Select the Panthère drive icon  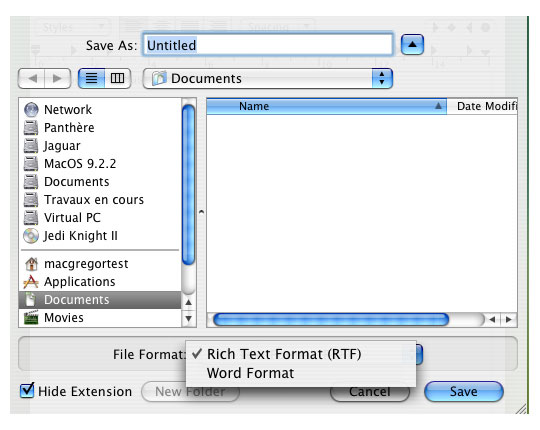31,128
